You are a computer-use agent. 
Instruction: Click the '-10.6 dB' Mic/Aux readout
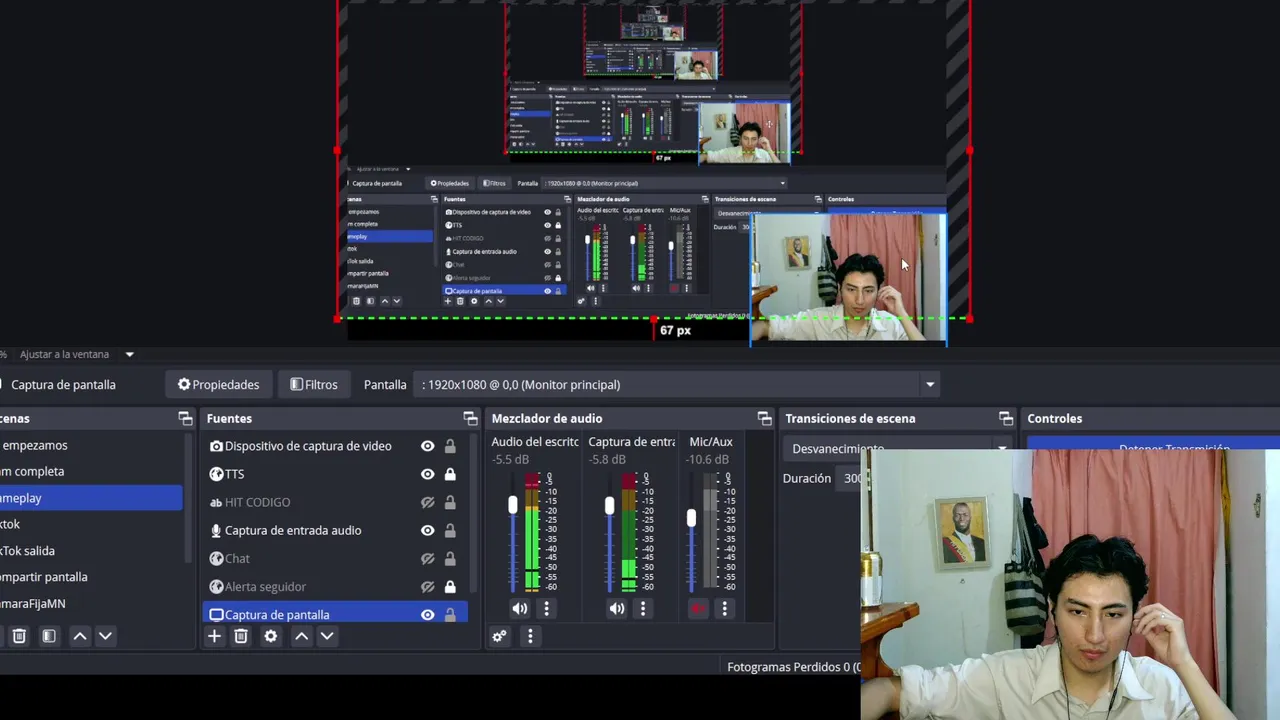click(x=707, y=460)
